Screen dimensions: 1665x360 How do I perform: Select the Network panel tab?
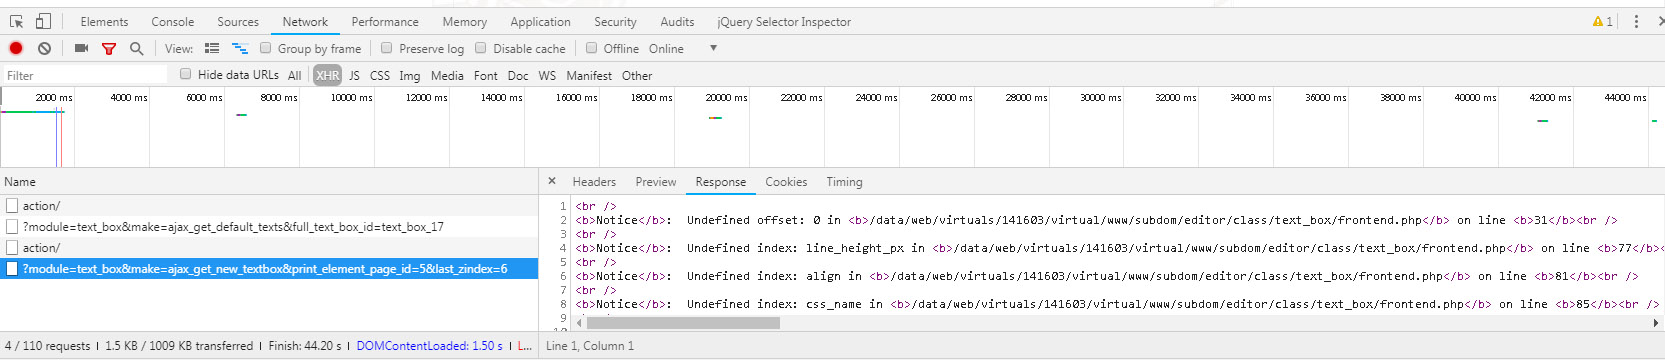[305, 21]
